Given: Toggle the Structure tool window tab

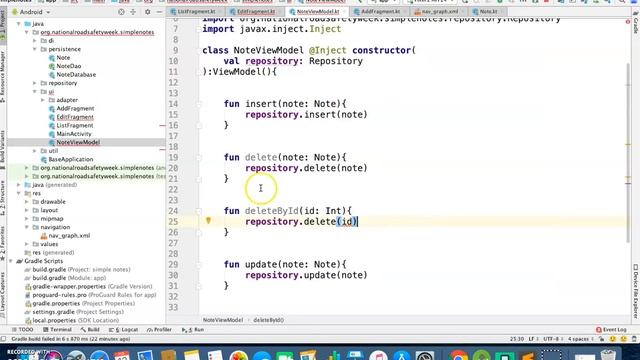Looking at the screenshot, I should [x=3, y=198].
